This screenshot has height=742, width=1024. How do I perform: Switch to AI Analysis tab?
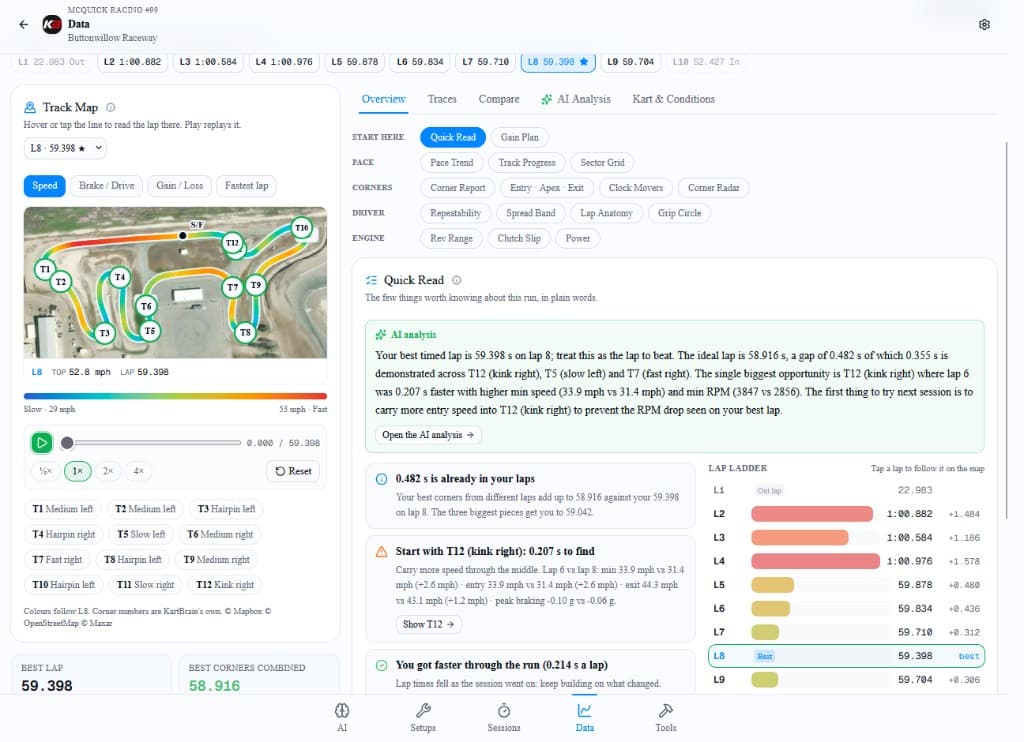click(576, 99)
